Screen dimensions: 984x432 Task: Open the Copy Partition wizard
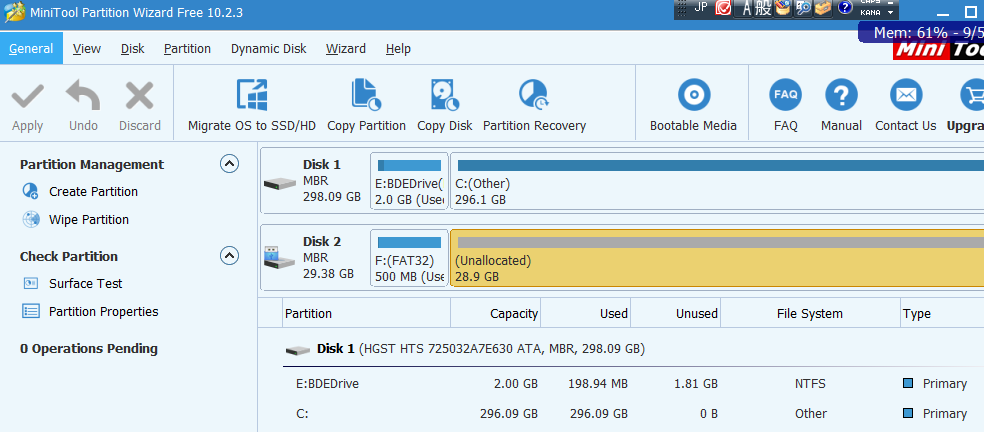pyautogui.click(x=366, y=95)
